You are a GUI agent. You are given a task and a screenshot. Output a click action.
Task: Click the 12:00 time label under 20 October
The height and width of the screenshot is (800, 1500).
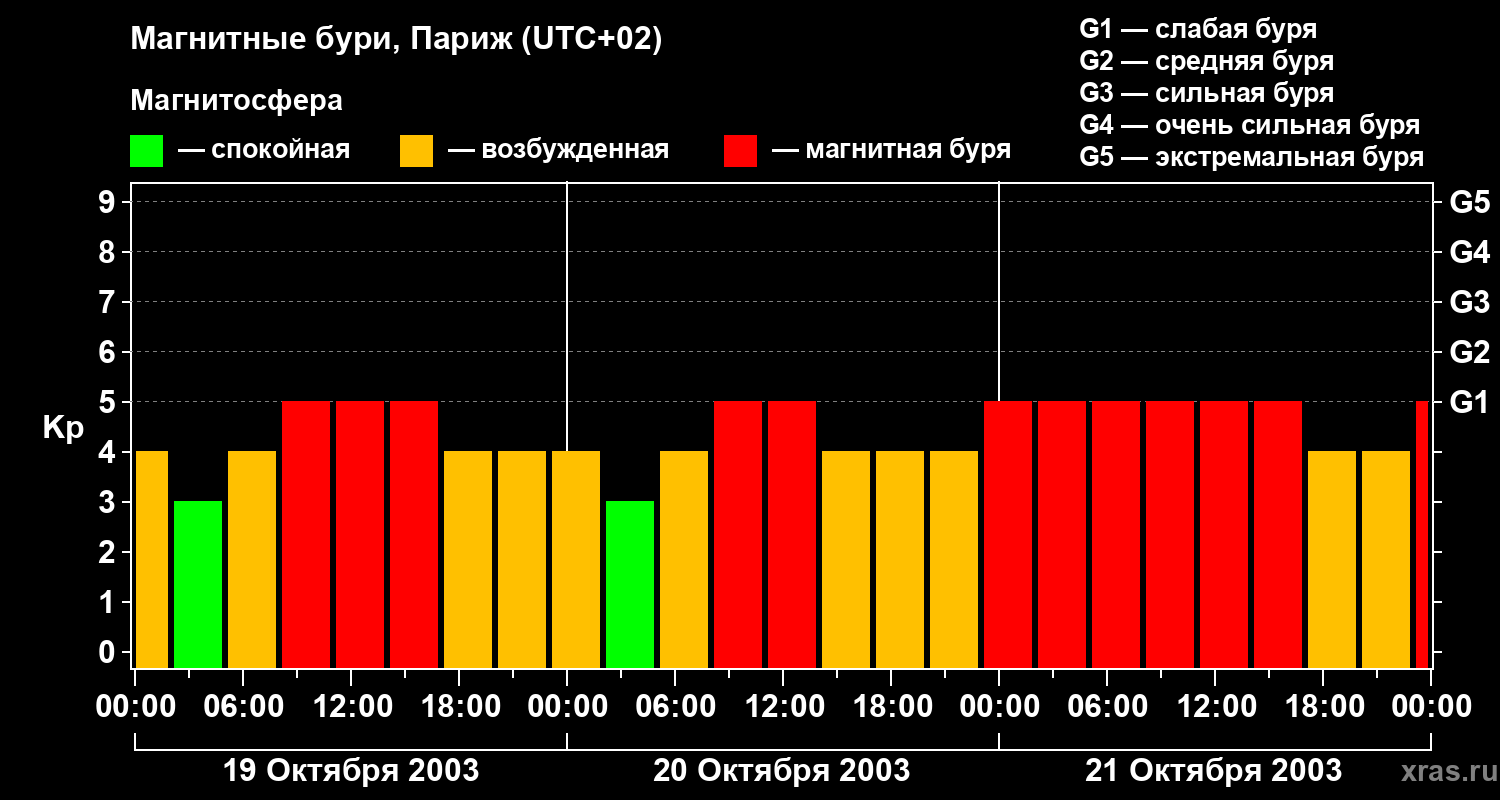782,707
